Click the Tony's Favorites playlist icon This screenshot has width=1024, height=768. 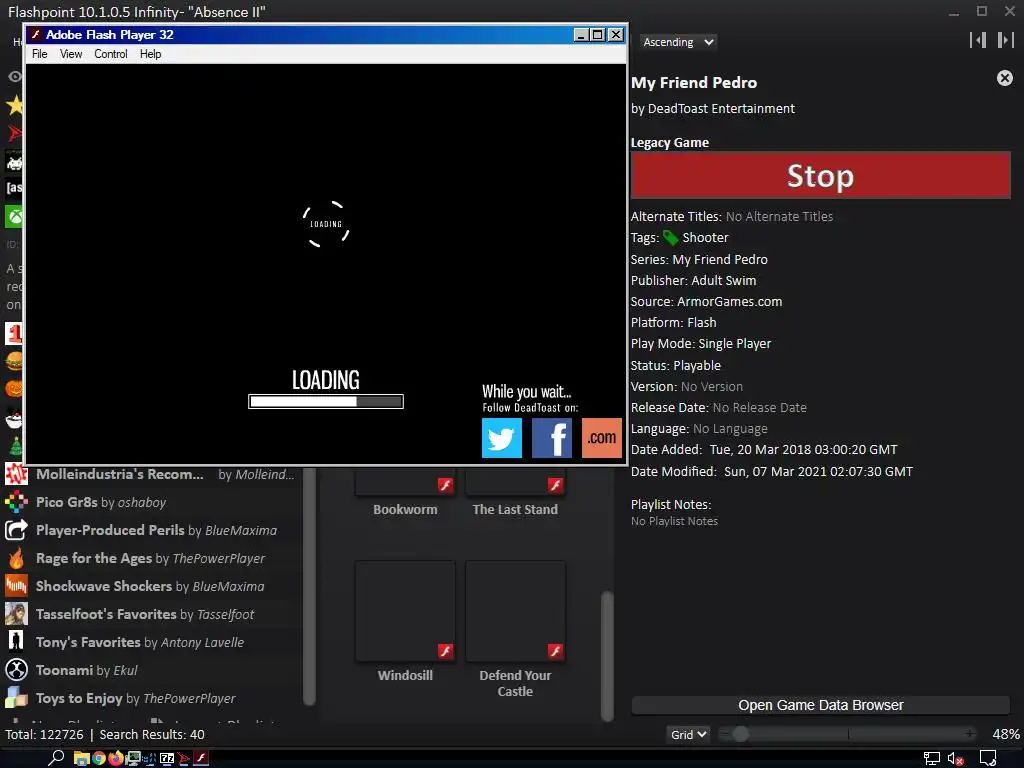coord(16,643)
